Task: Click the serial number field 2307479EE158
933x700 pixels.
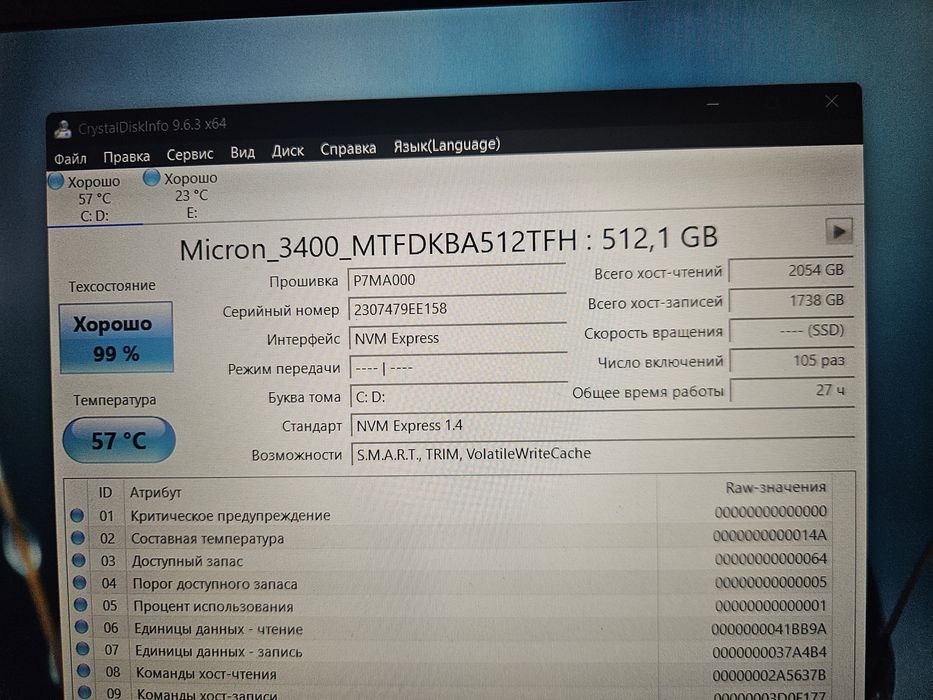Action: point(458,308)
